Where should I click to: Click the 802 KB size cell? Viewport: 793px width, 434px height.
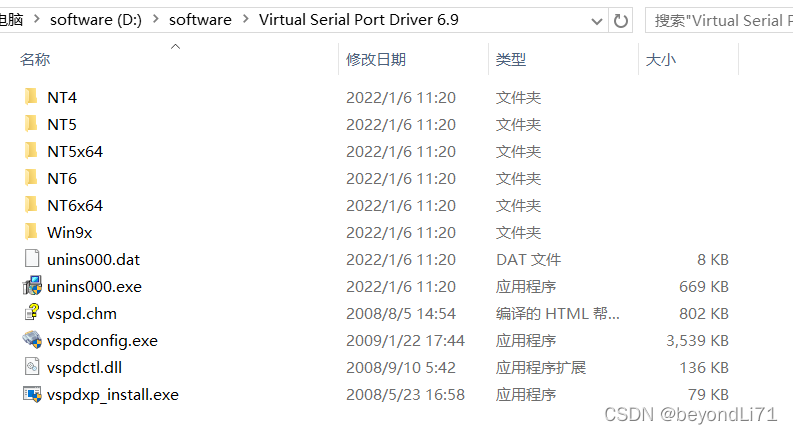[704, 314]
